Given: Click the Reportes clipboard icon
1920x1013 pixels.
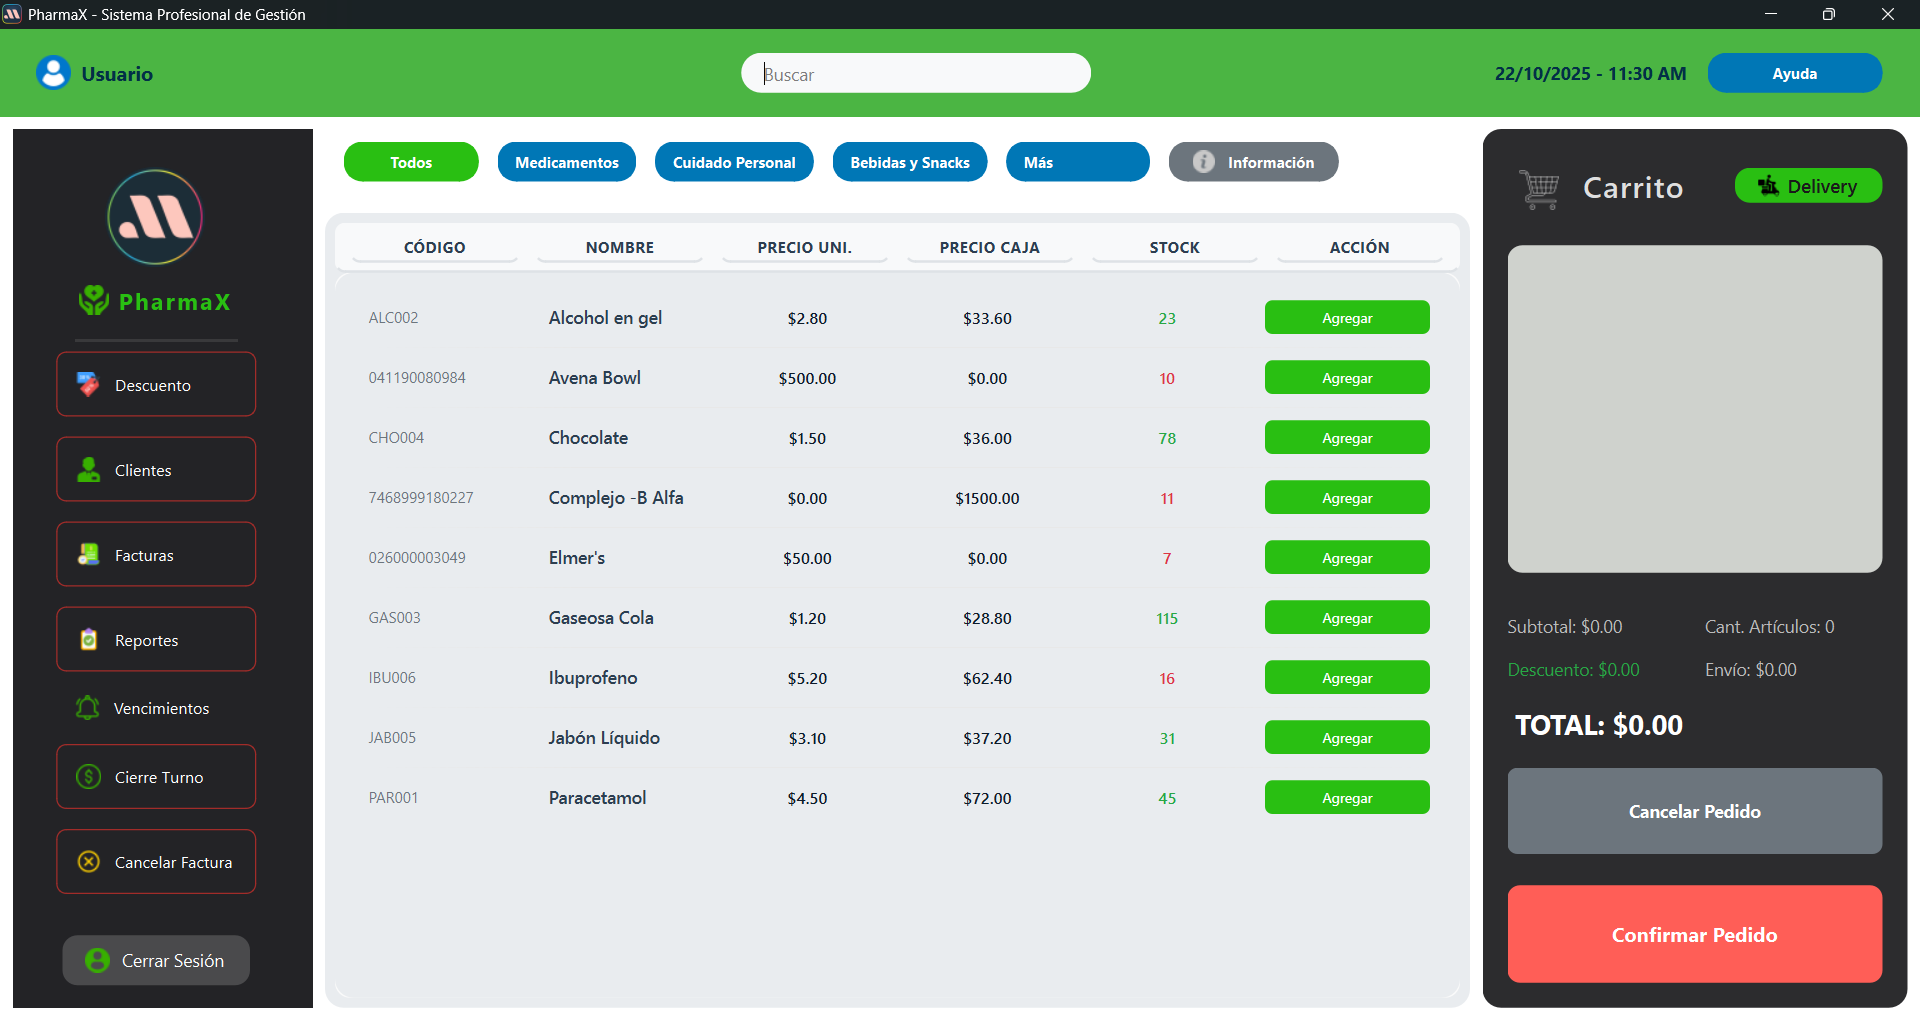Looking at the screenshot, I should [x=89, y=640].
